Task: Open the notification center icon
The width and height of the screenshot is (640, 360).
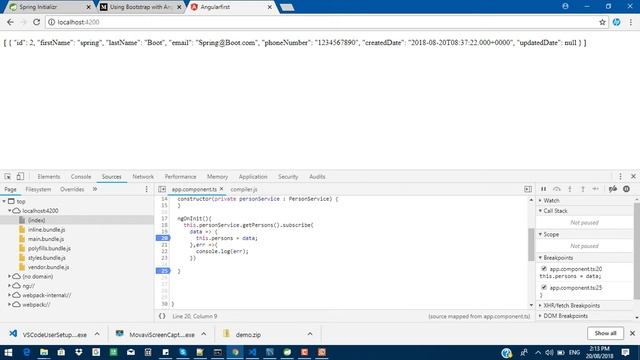Action: (x=625, y=352)
